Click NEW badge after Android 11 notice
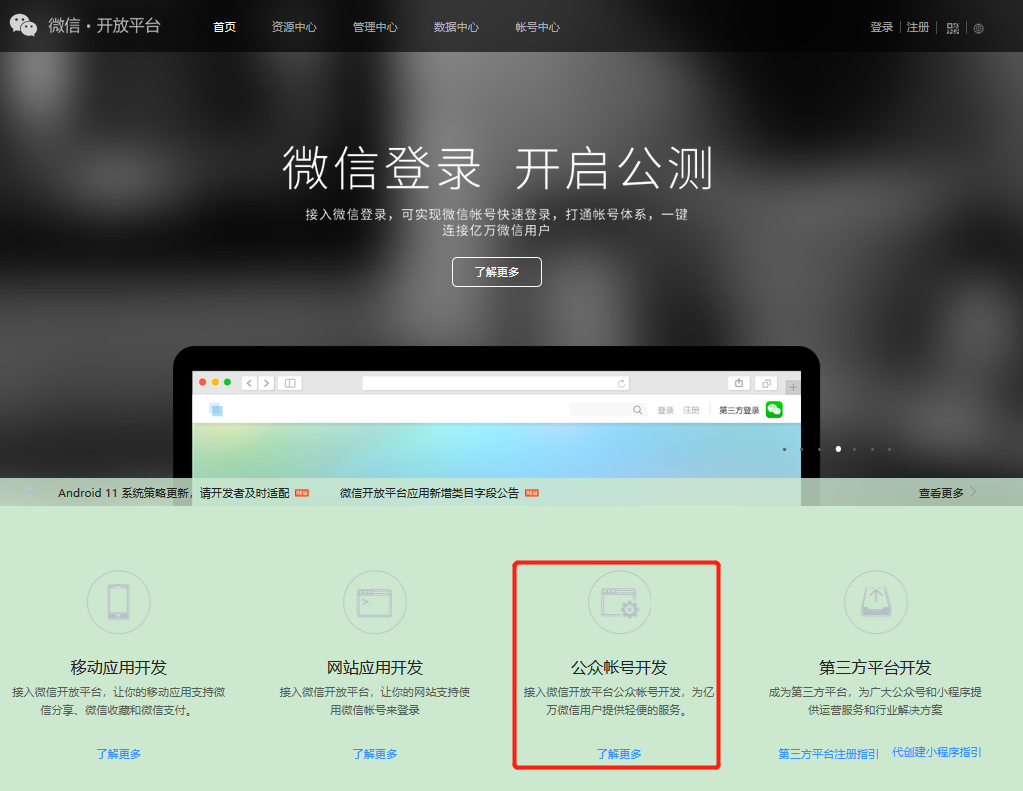This screenshot has width=1023, height=791. pos(301,493)
